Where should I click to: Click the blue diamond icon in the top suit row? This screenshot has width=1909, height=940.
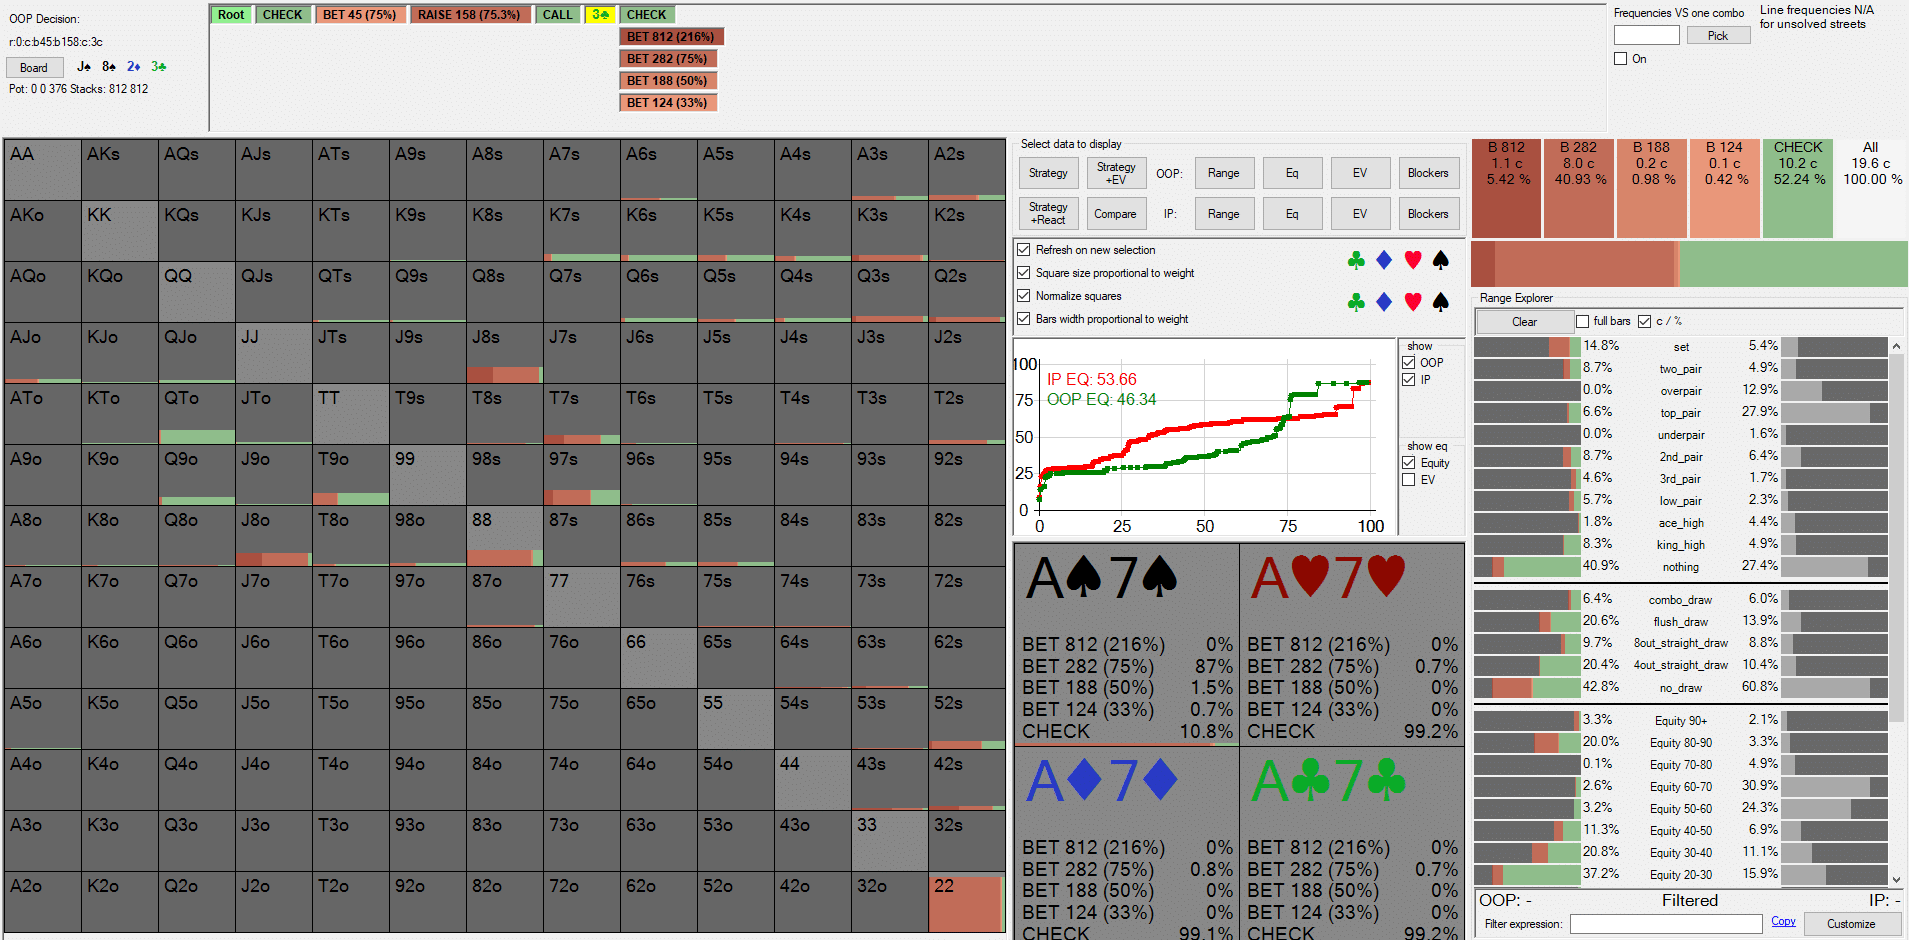1384,261
